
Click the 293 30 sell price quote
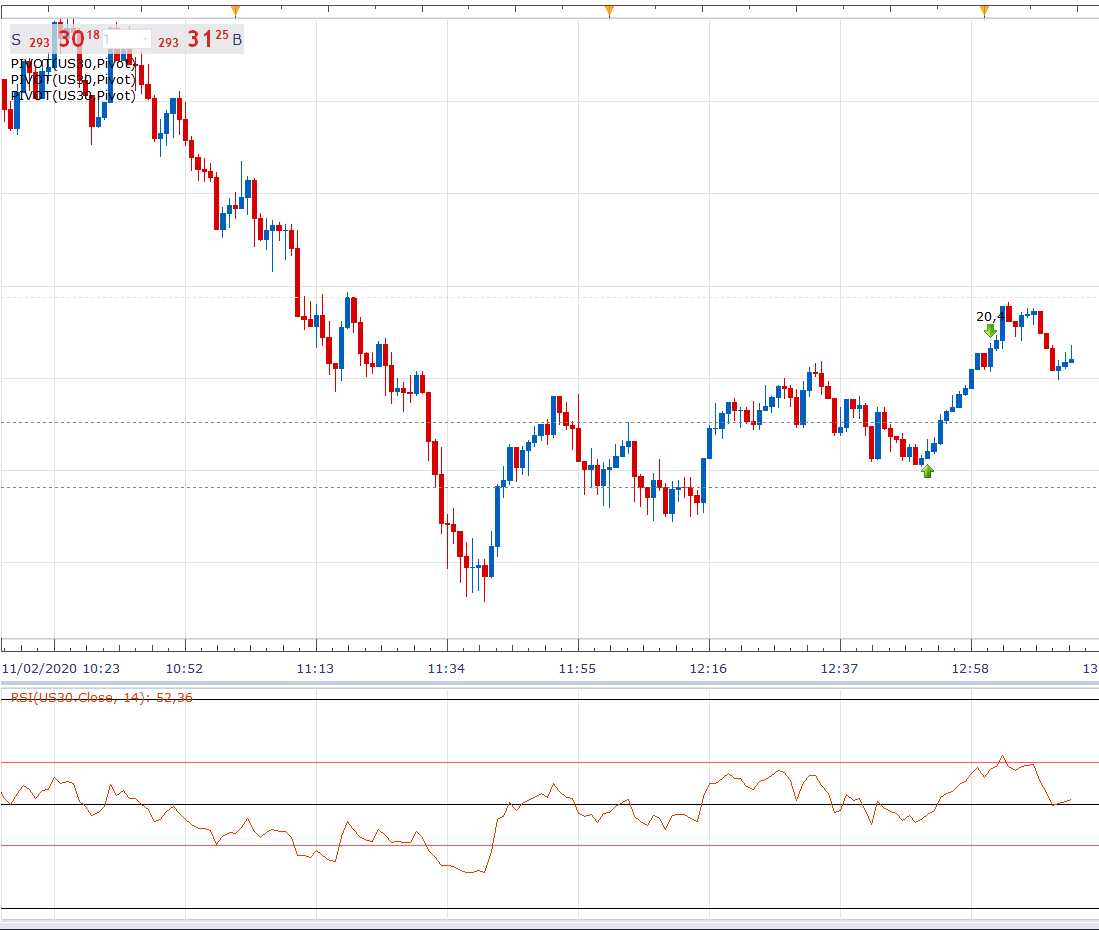[x=64, y=40]
